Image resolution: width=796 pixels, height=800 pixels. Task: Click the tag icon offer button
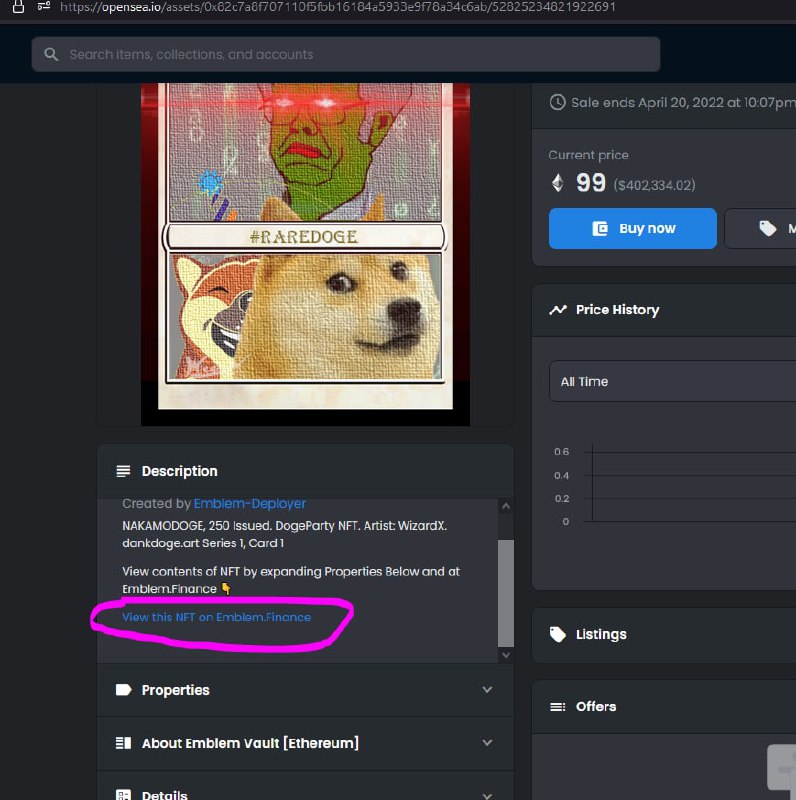coord(767,228)
